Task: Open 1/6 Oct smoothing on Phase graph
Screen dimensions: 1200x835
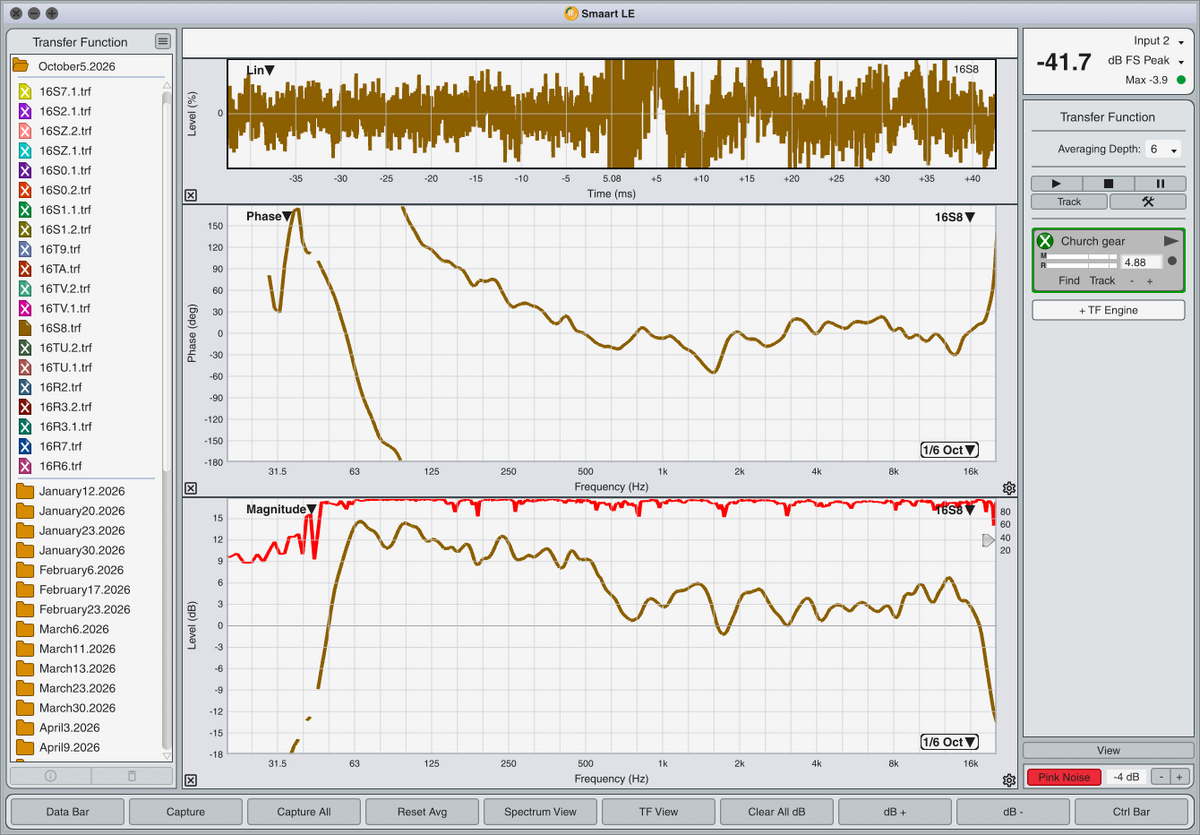Action: pyautogui.click(x=950, y=450)
